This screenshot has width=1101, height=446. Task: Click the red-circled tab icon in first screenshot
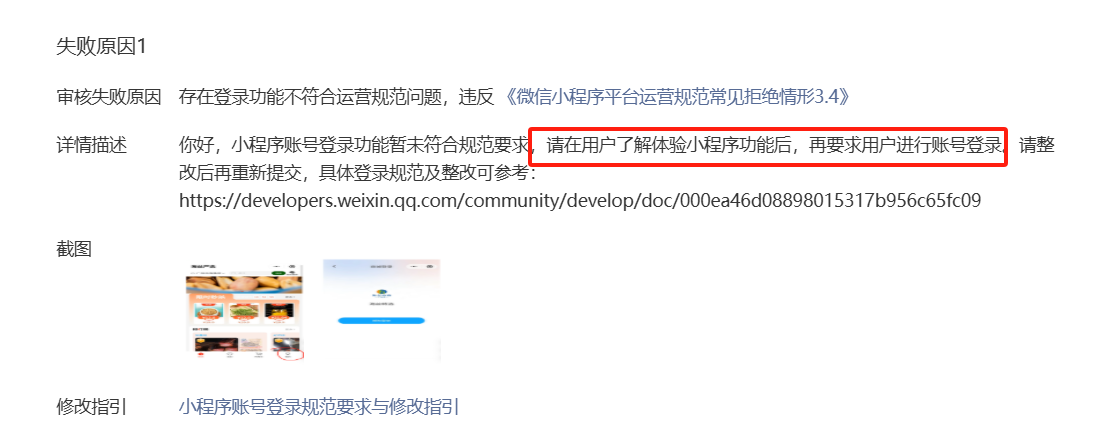[x=290, y=354]
